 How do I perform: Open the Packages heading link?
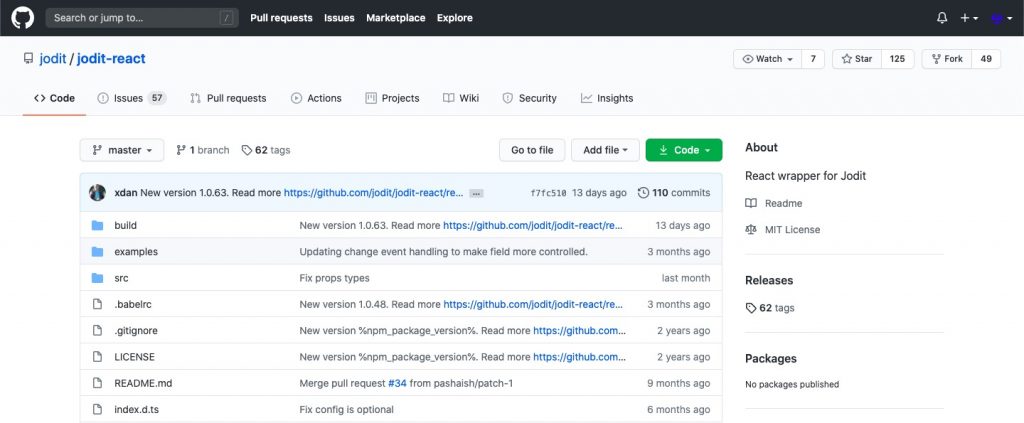pos(771,359)
